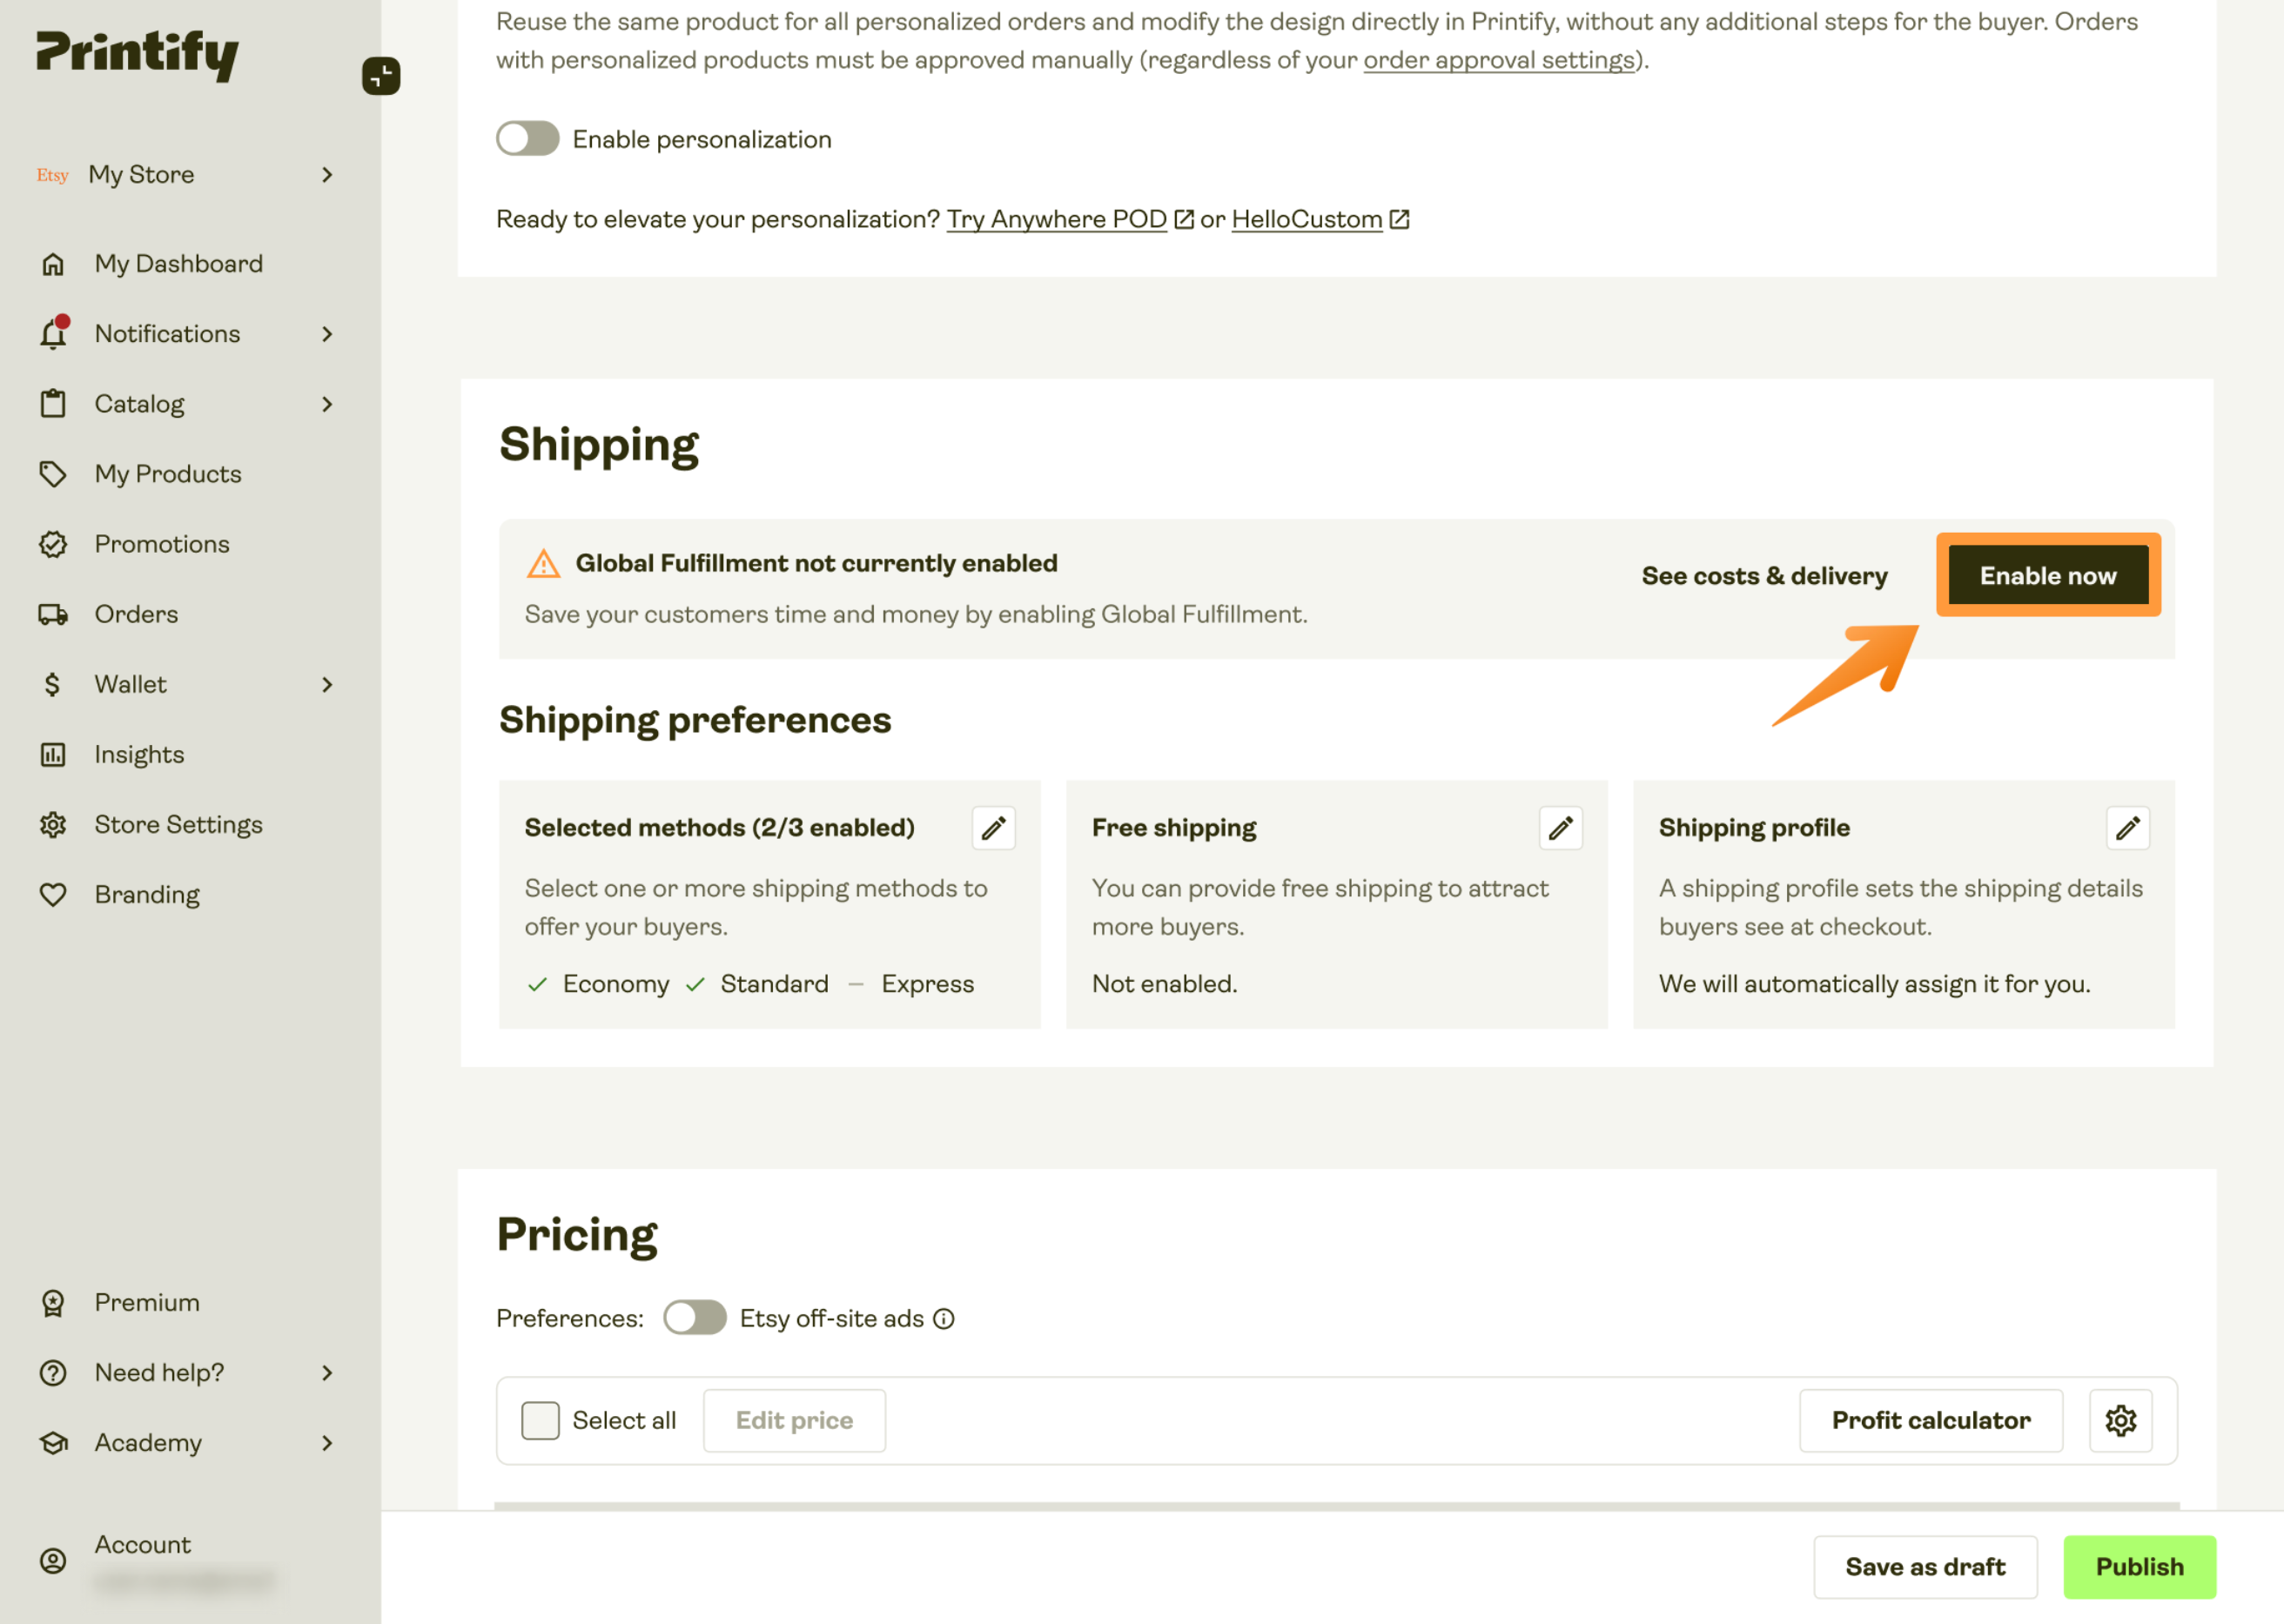Image resolution: width=2284 pixels, height=1624 pixels.
Task: Click the Printify logo
Action: click(137, 55)
